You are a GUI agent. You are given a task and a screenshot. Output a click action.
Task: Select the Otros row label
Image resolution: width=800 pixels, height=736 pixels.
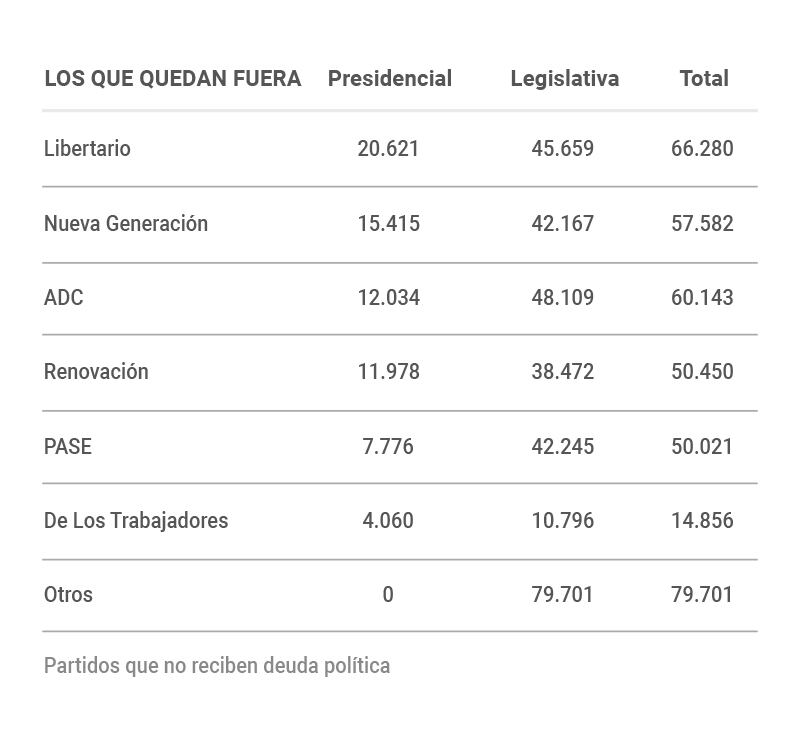tap(68, 594)
